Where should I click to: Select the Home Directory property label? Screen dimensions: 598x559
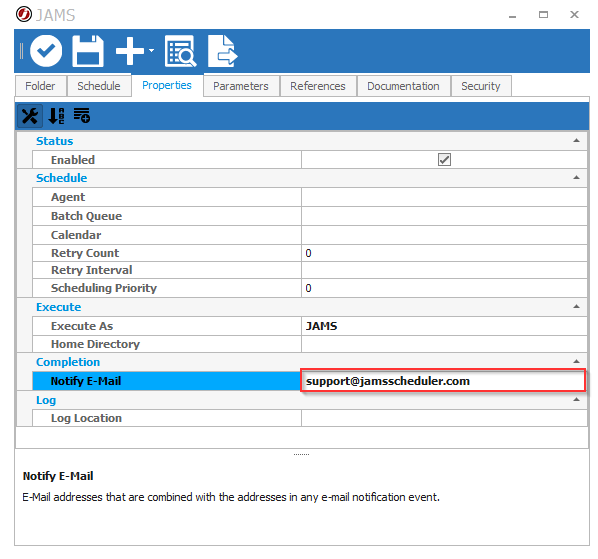coord(95,344)
